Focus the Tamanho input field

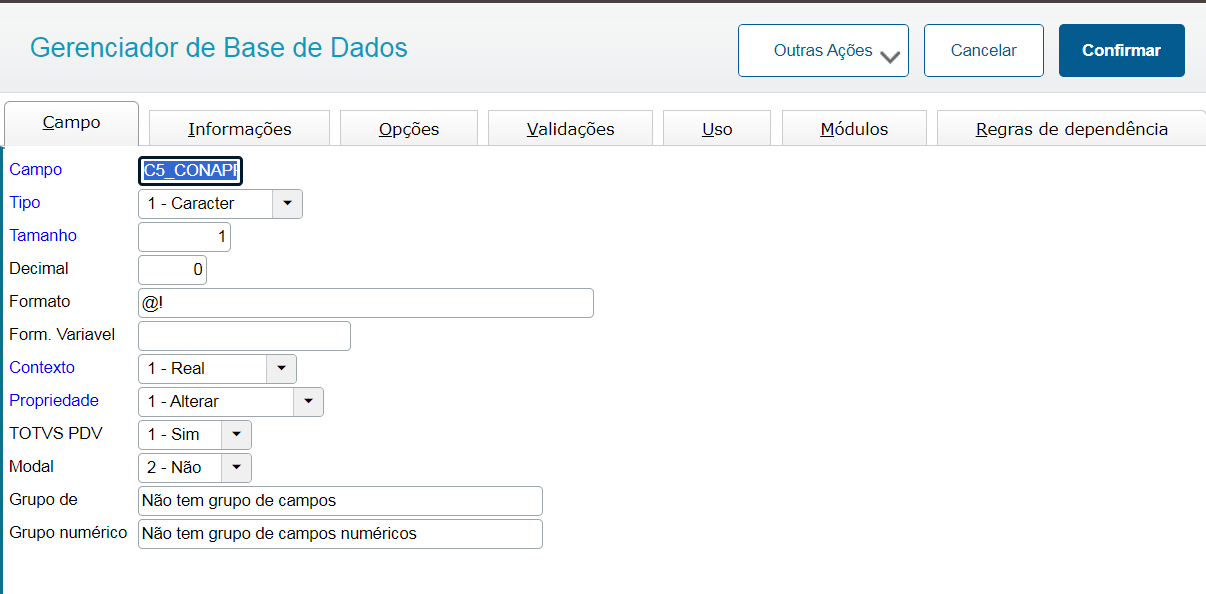[x=184, y=237]
